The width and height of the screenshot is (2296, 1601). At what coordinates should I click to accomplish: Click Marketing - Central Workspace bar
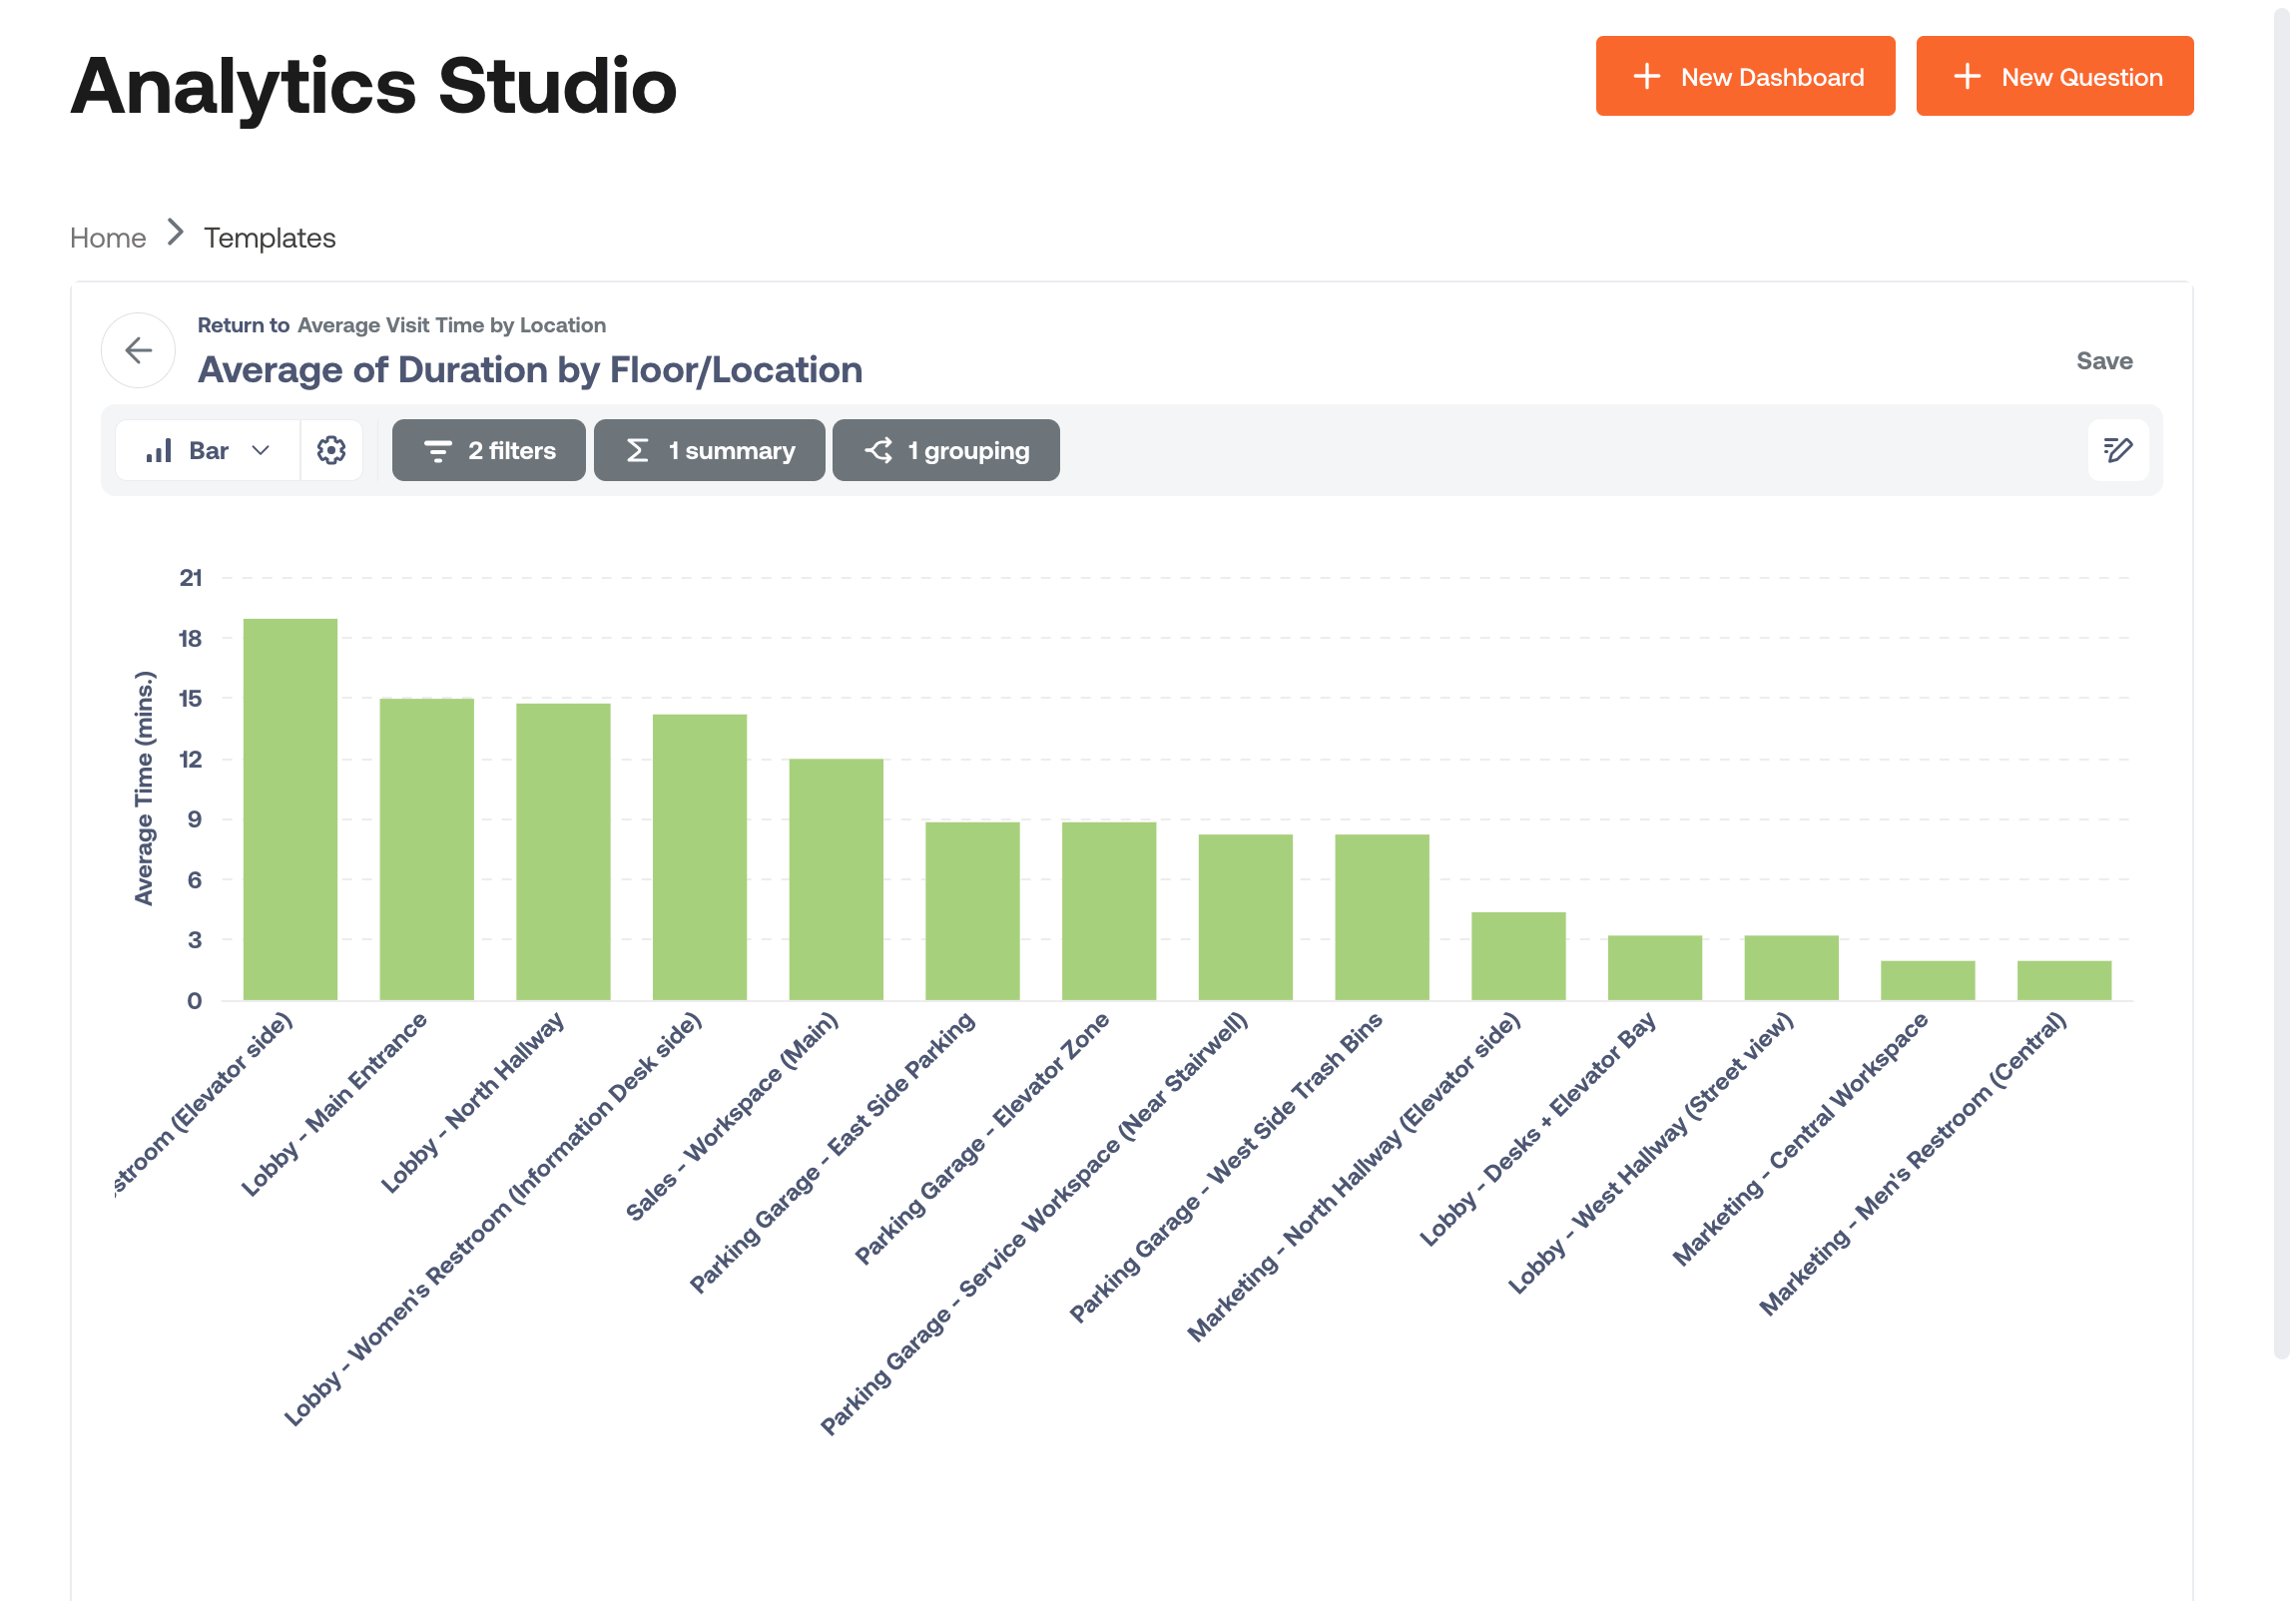(x=1928, y=980)
